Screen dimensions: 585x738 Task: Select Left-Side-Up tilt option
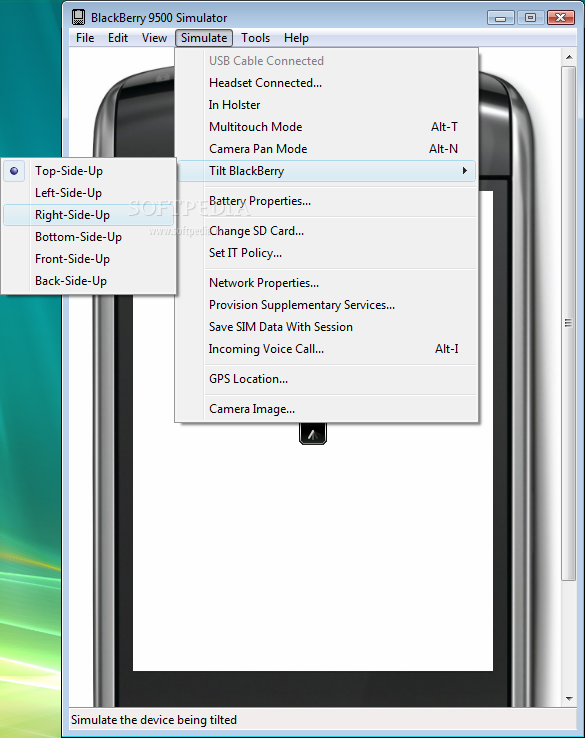[88, 193]
